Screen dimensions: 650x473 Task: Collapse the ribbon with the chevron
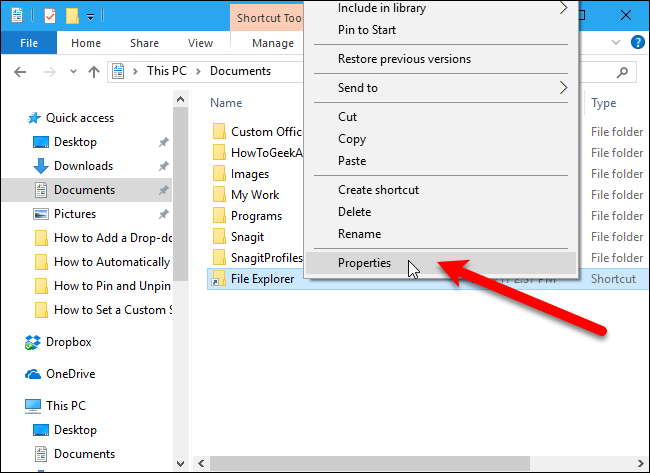click(616, 42)
